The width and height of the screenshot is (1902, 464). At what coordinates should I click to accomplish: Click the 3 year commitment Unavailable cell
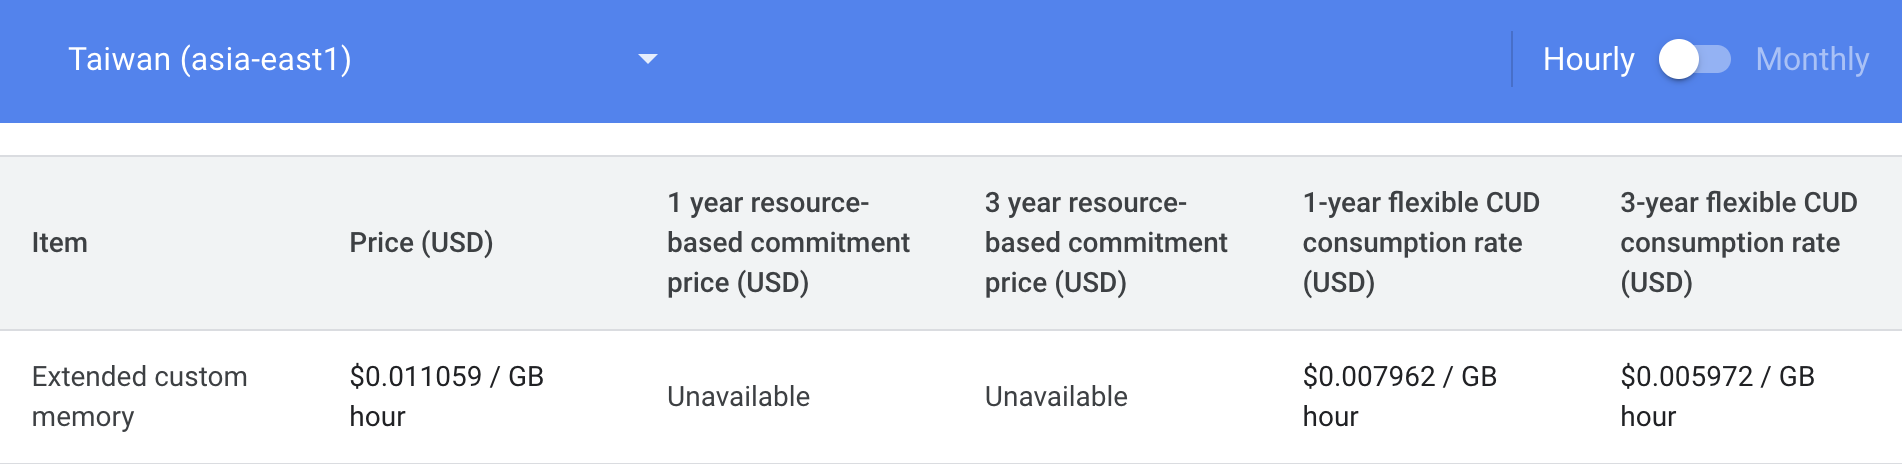pos(1056,397)
